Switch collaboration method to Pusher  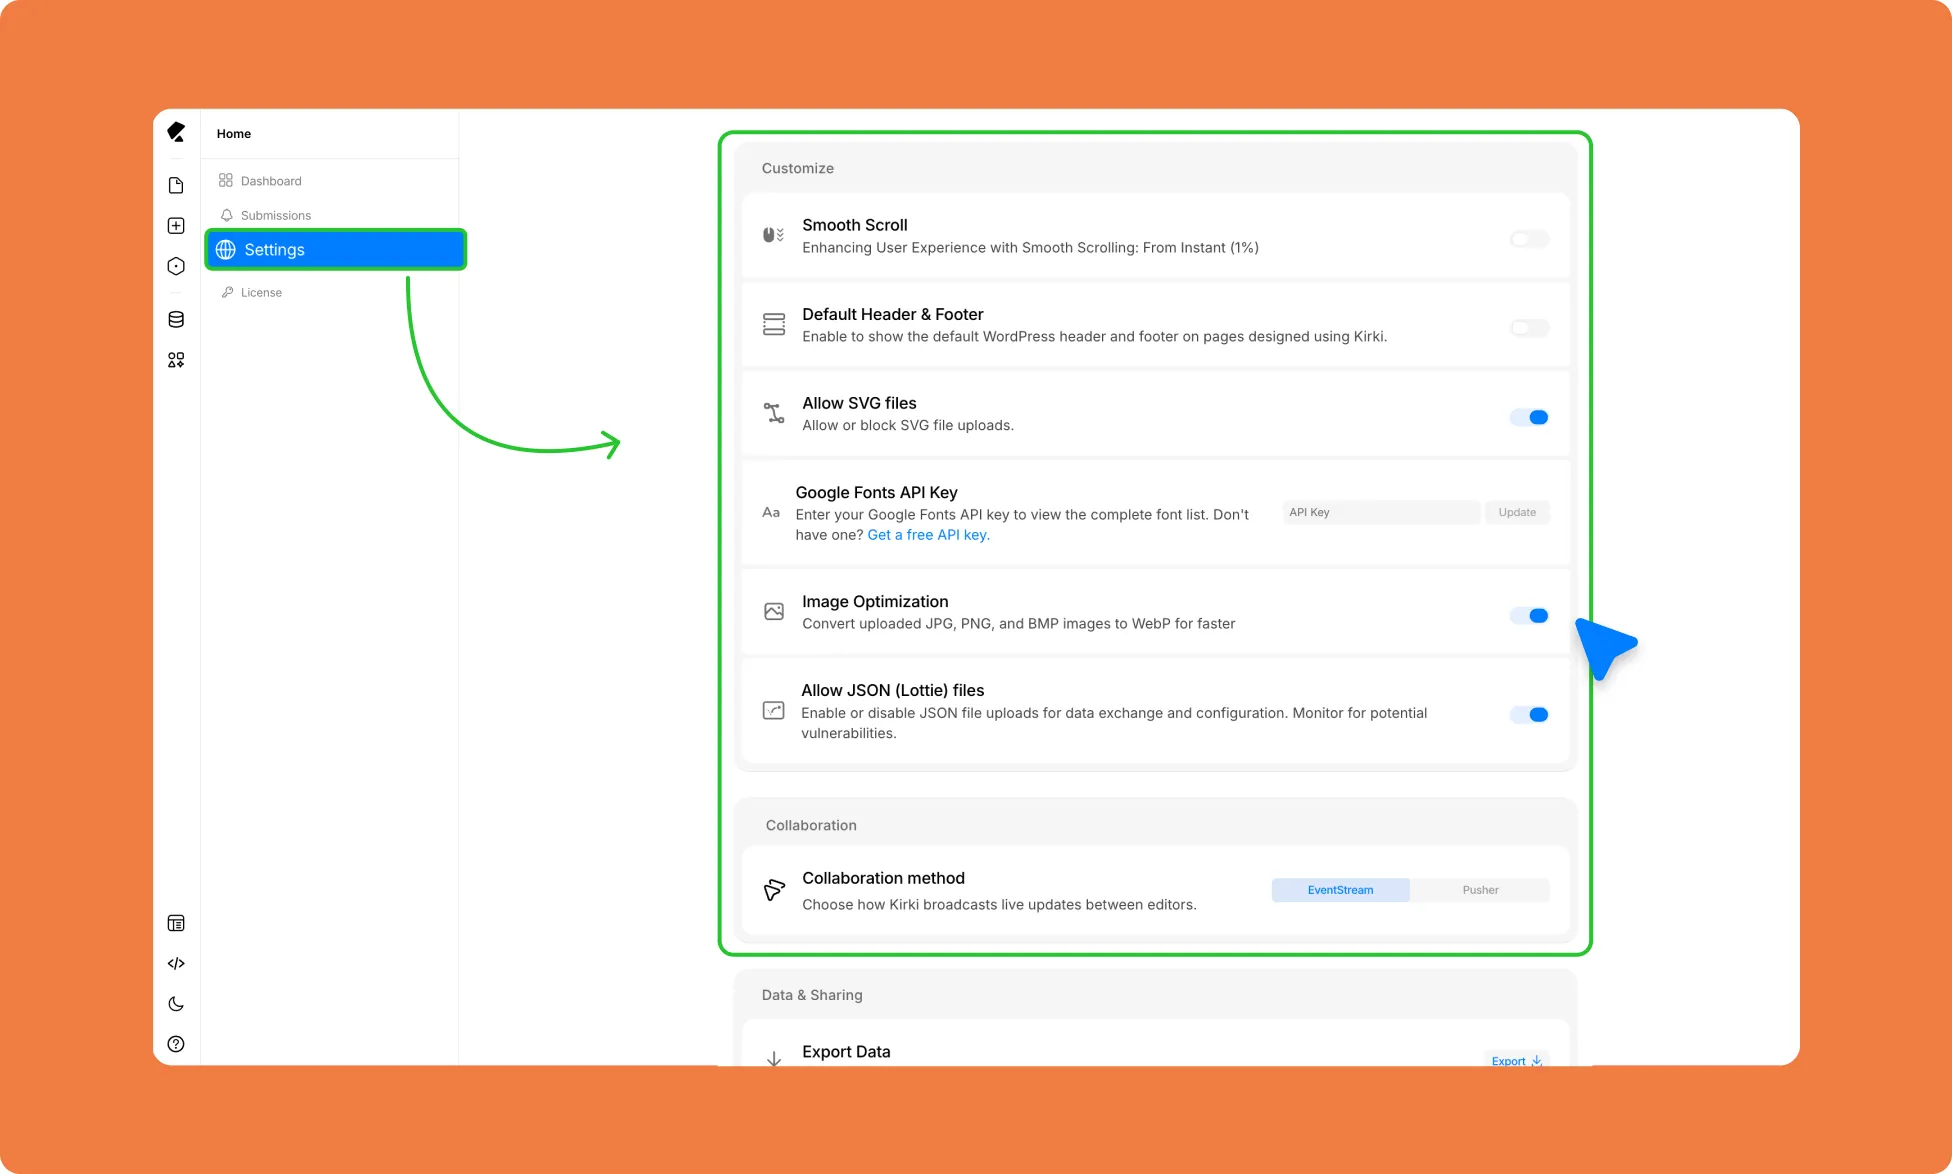point(1480,890)
